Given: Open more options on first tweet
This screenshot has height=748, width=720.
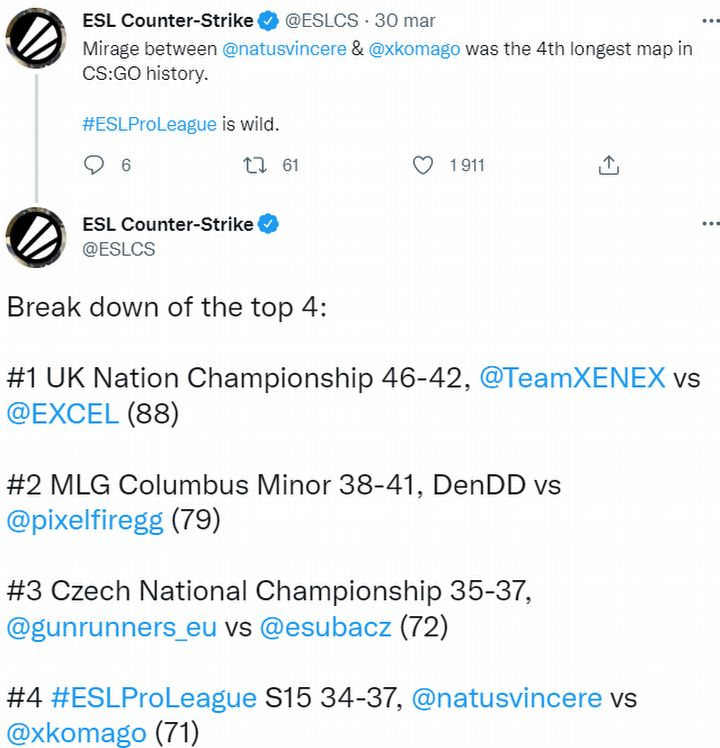Looking at the screenshot, I should (709, 20).
